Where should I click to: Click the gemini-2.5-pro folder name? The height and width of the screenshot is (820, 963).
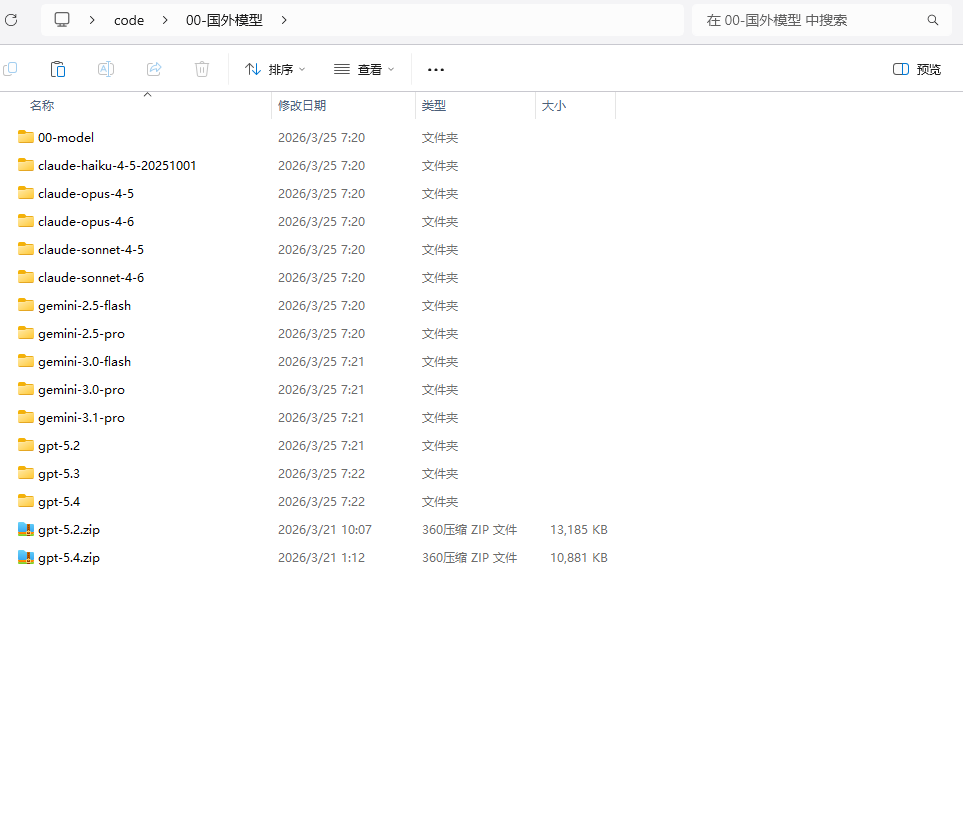pyautogui.click(x=81, y=334)
